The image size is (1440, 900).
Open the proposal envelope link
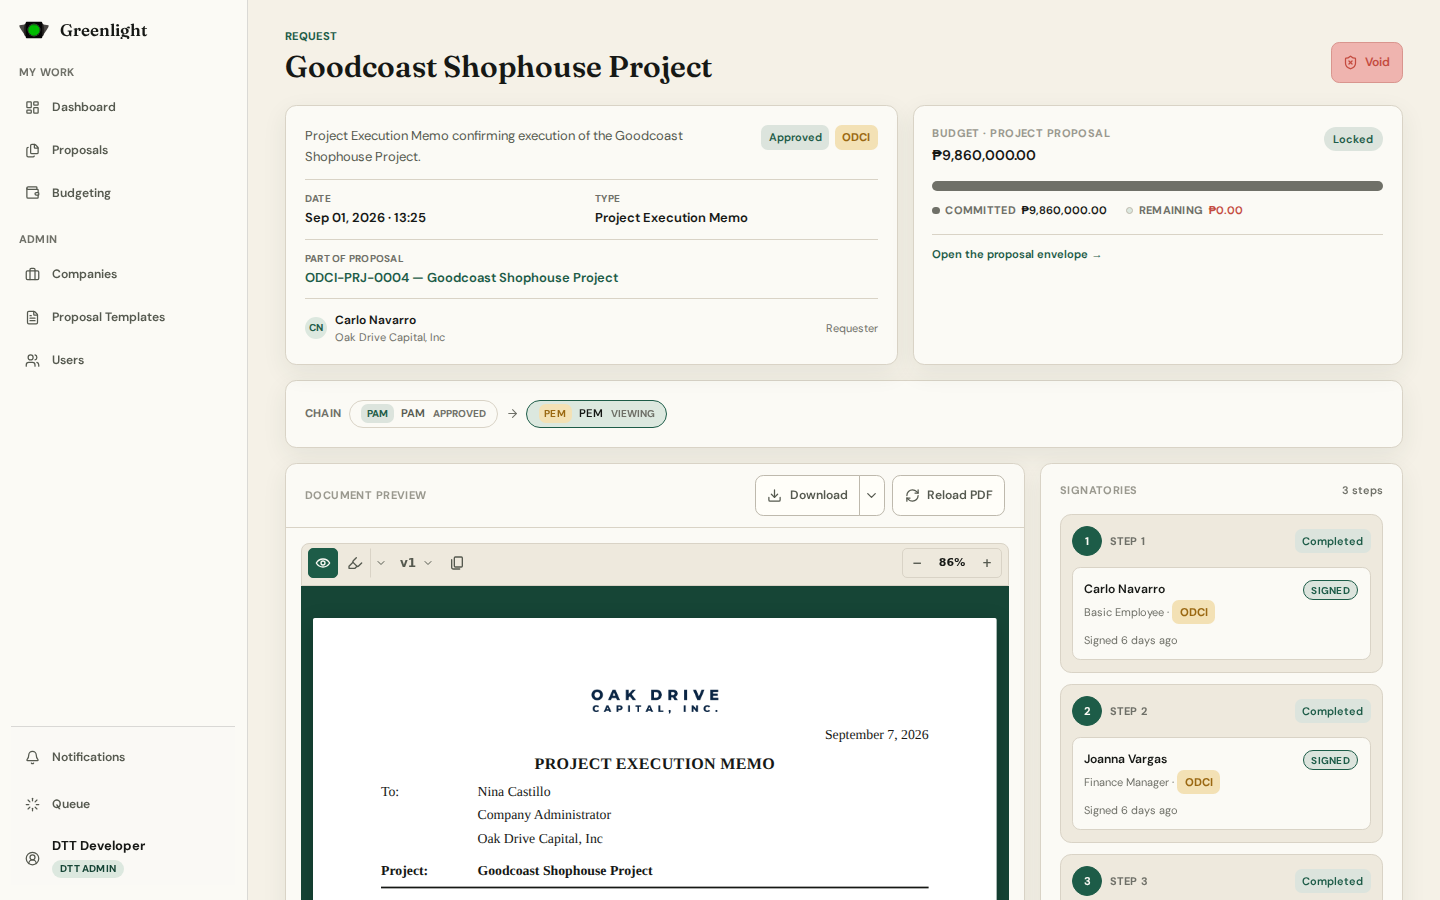[x=1017, y=255]
